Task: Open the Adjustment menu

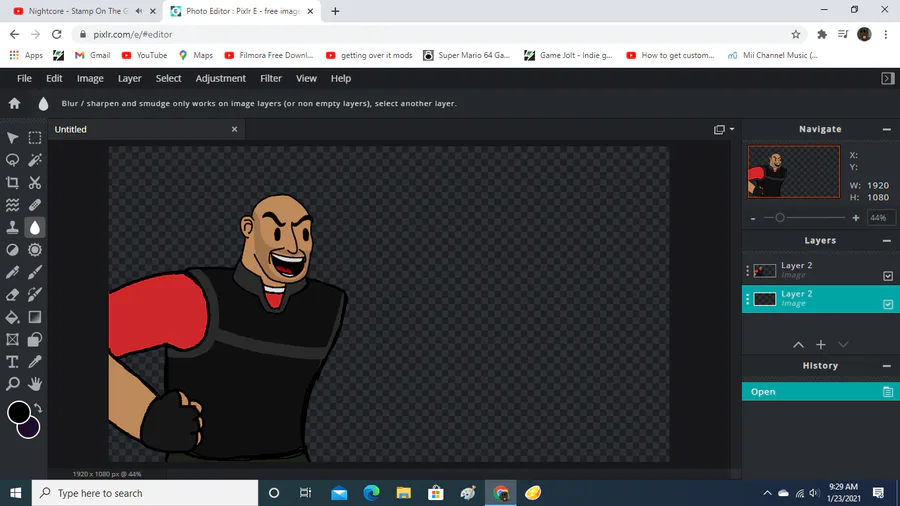Action: (220, 79)
